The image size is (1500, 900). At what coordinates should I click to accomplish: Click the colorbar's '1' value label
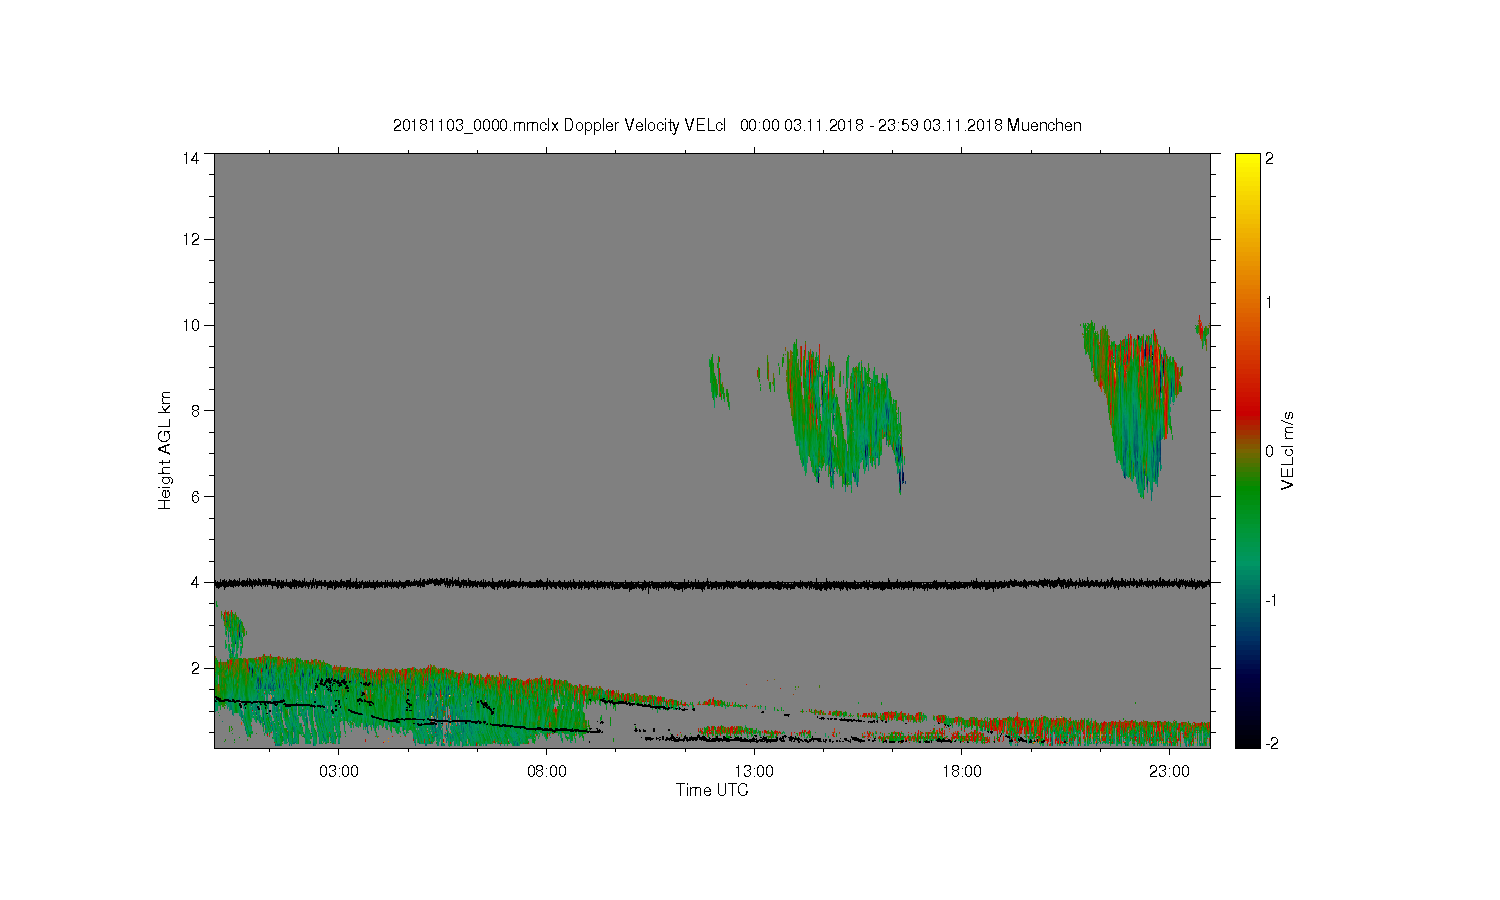pyautogui.click(x=1270, y=303)
